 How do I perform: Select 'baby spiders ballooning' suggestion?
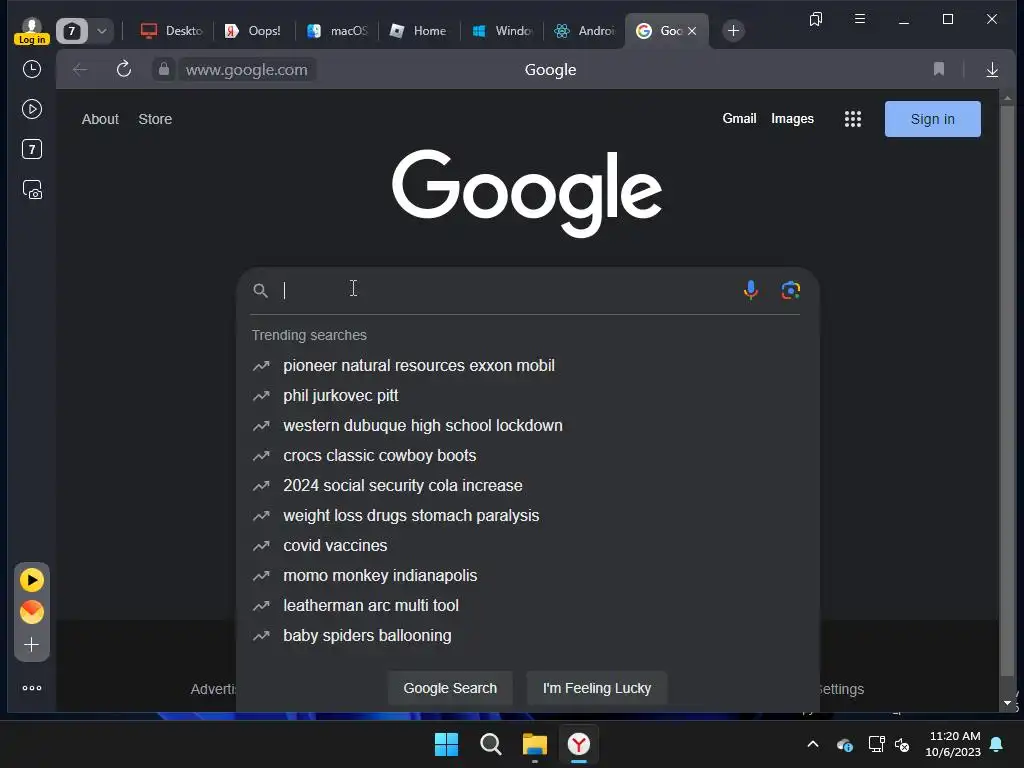point(526,636)
